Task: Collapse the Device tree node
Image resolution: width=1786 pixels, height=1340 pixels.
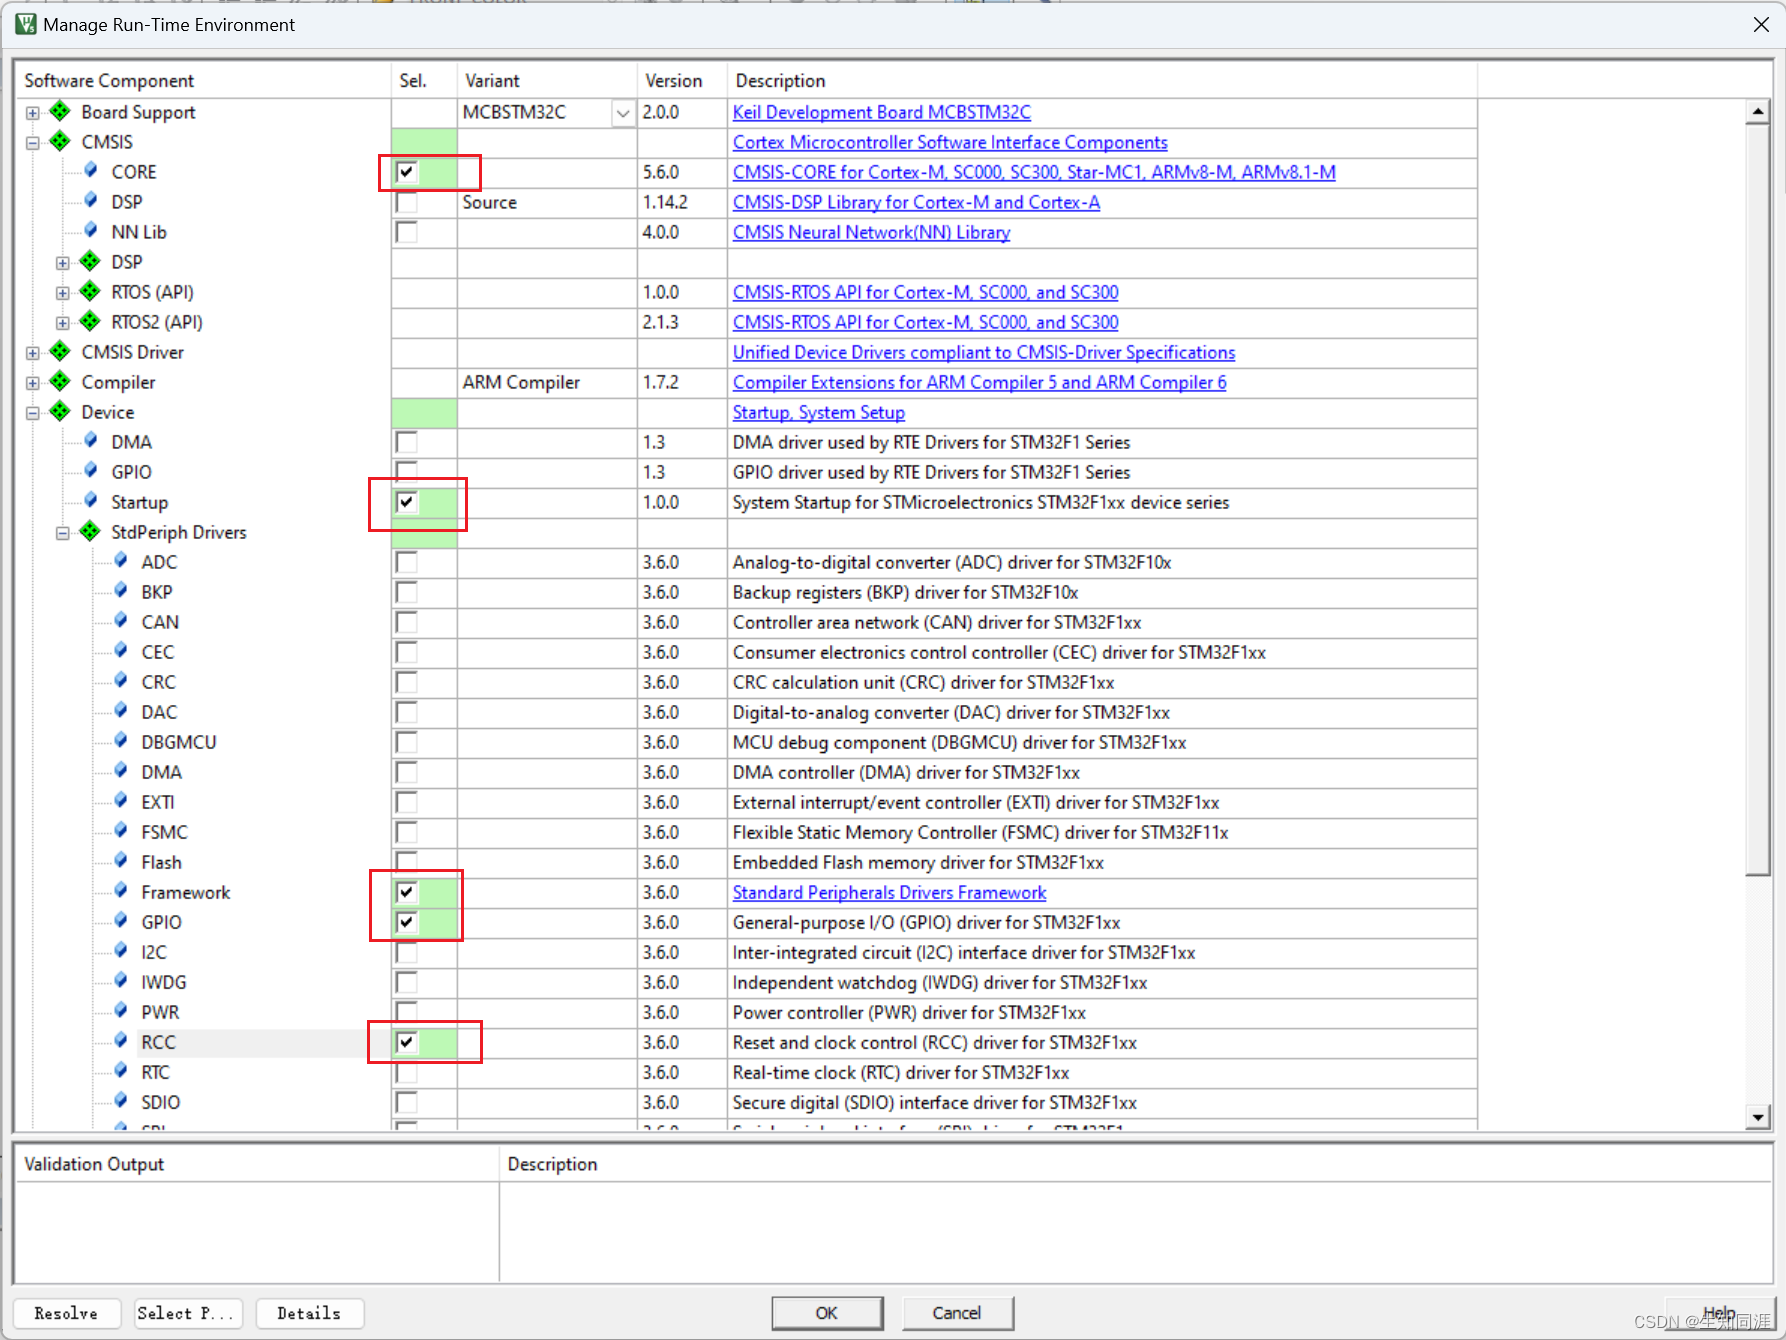Action: coord(32,412)
